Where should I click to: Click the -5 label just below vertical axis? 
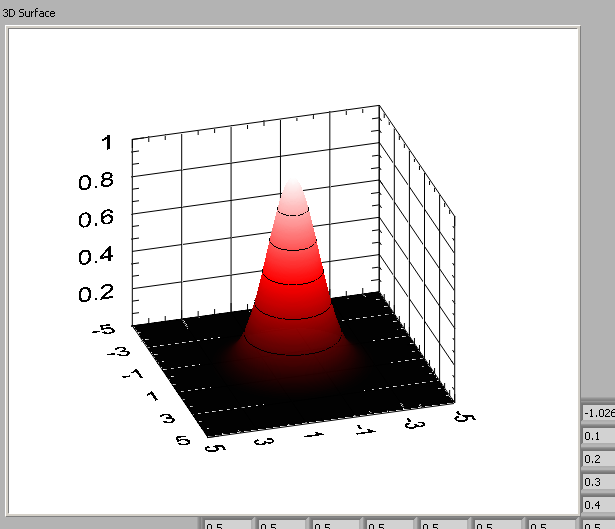pos(103,331)
